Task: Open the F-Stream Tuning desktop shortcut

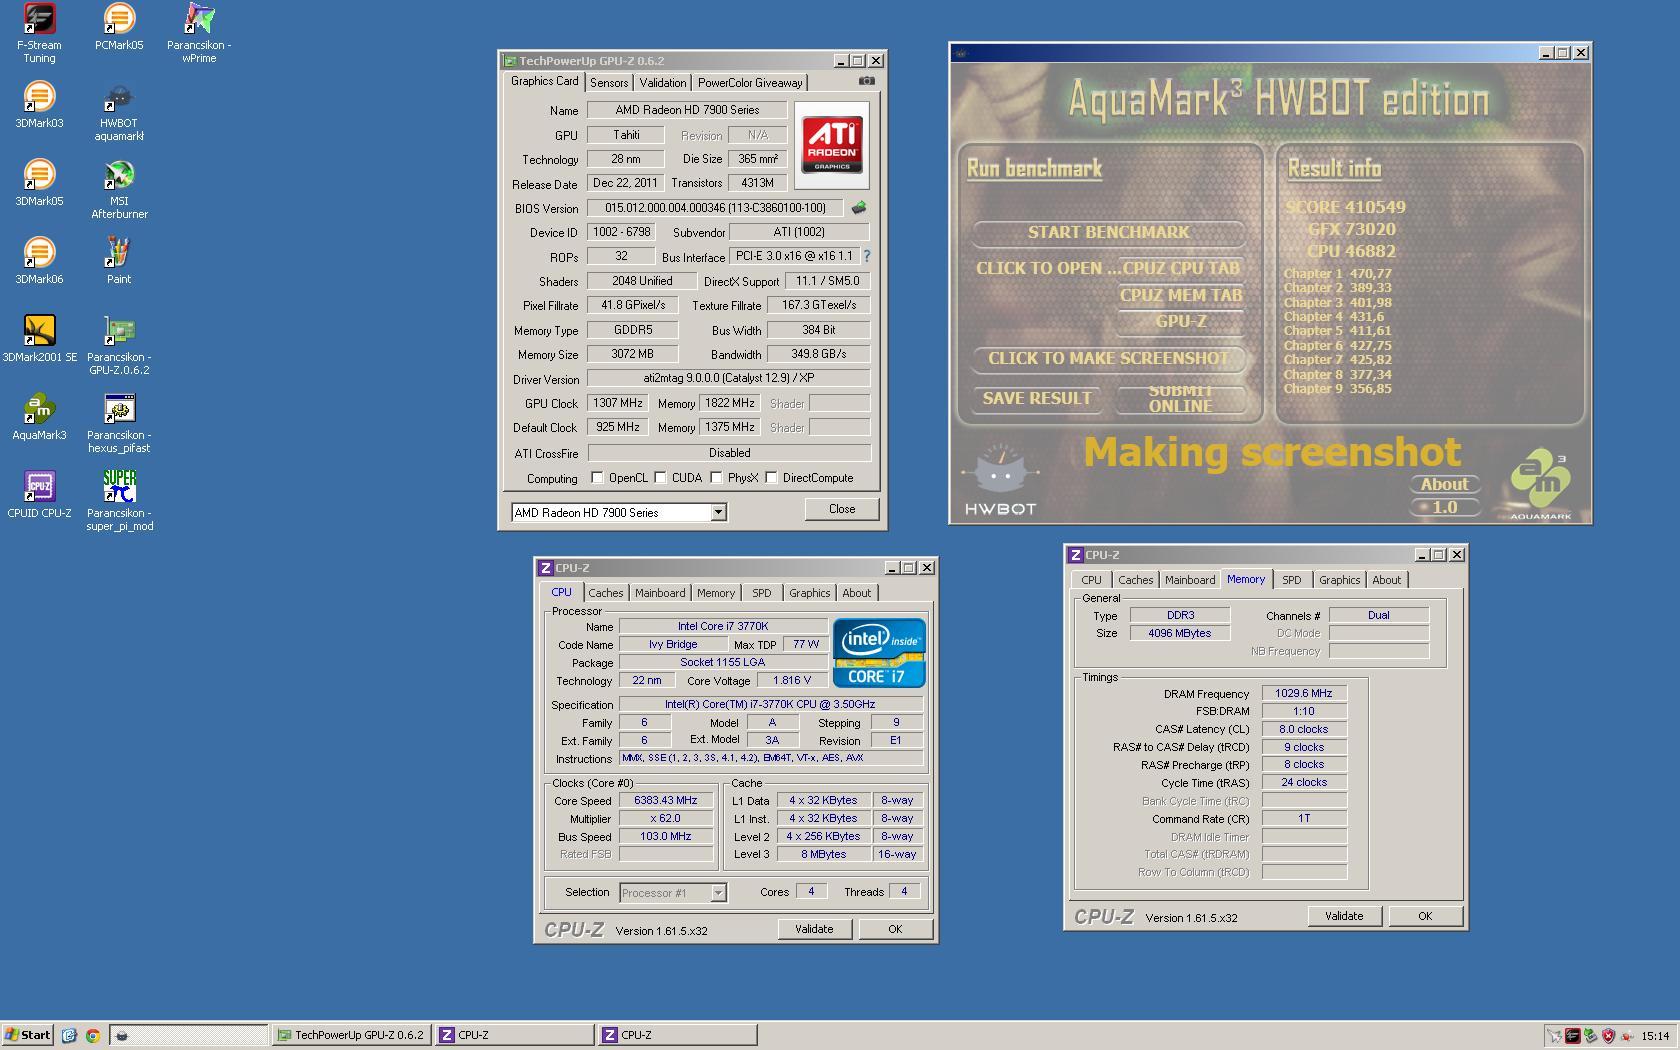Action: click(39, 34)
